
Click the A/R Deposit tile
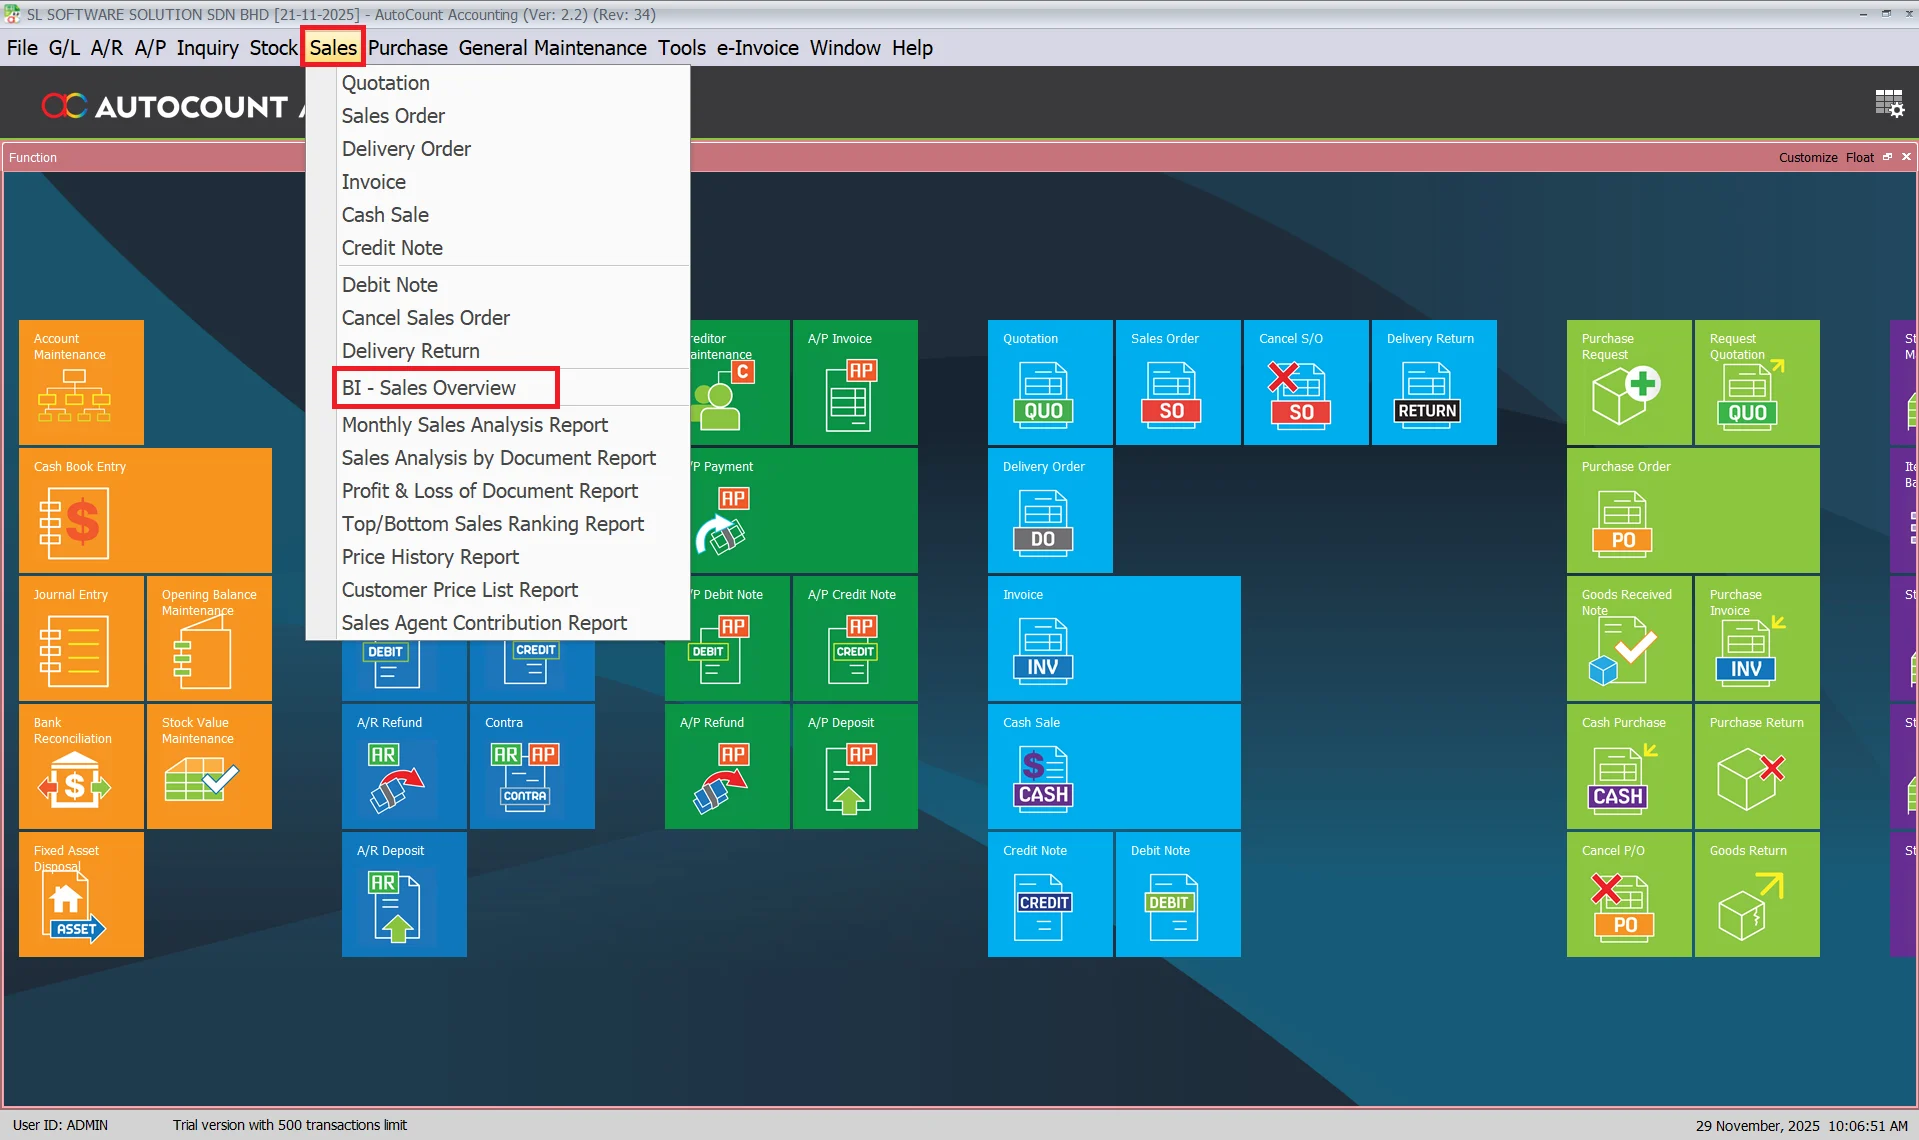(404, 894)
